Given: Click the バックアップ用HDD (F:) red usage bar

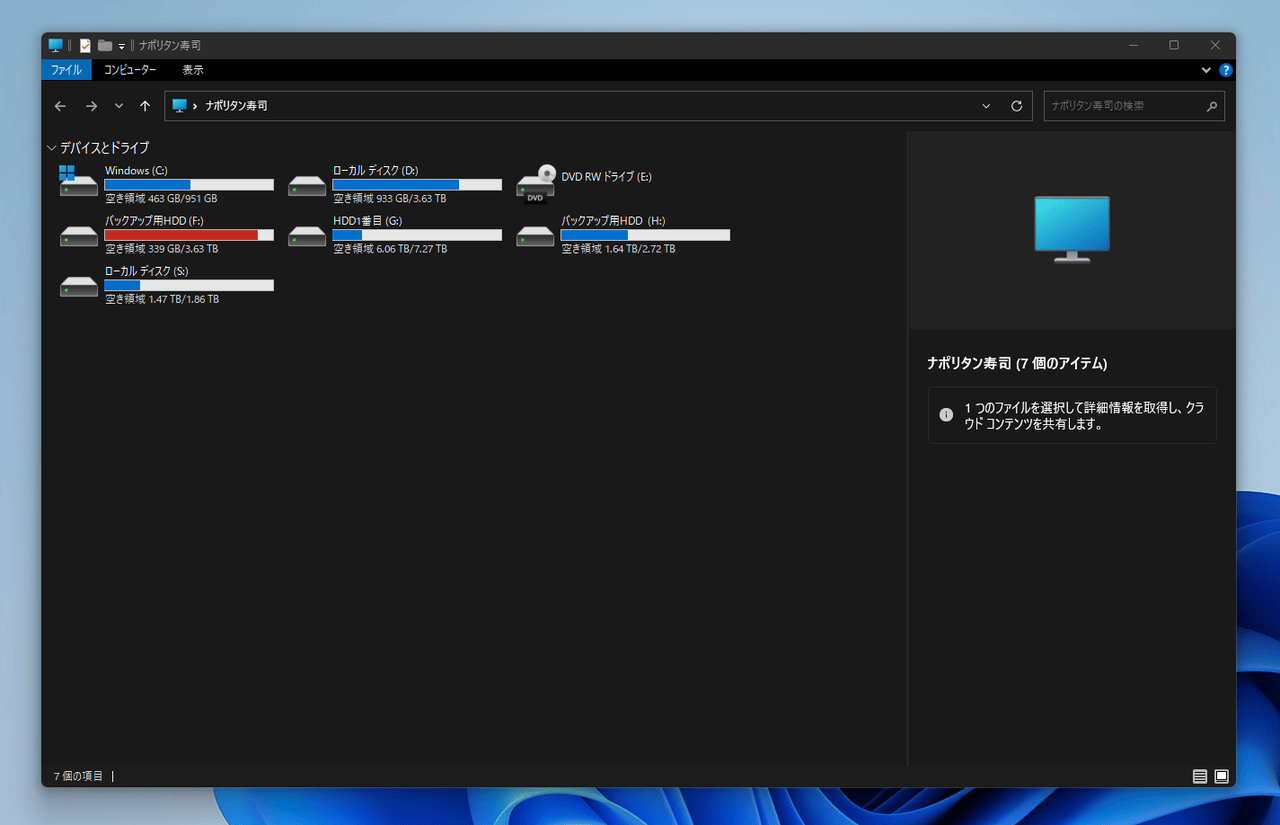Looking at the screenshot, I should point(181,235).
